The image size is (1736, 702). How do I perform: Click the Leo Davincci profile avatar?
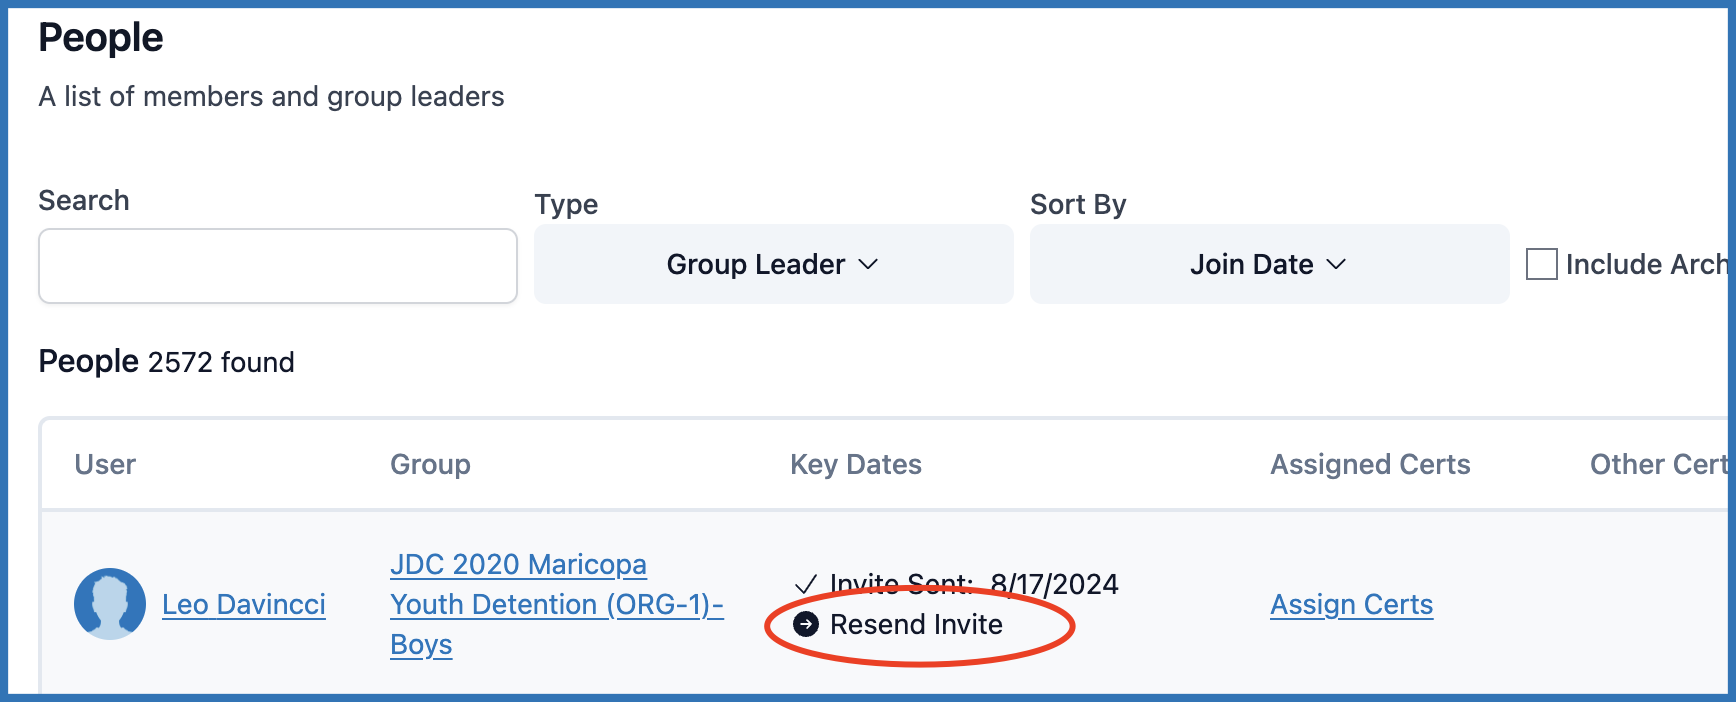click(110, 604)
